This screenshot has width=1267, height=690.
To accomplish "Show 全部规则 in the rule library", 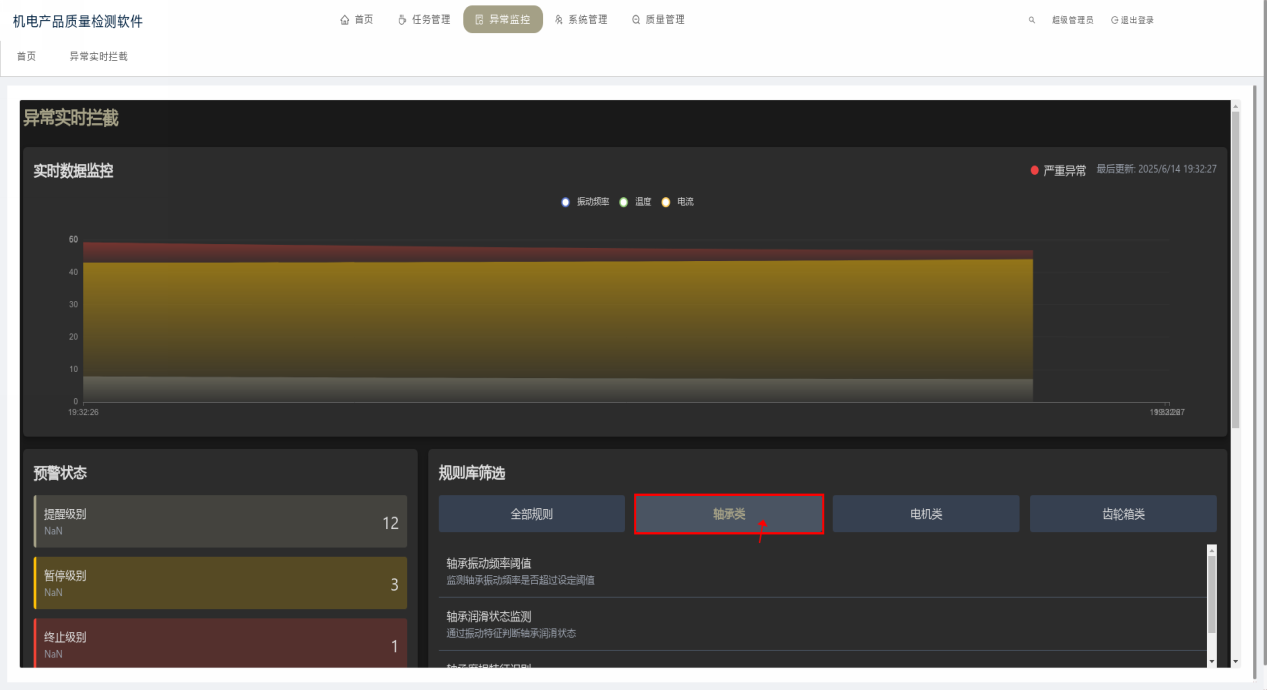I will pyautogui.click(x=531, y=514).
